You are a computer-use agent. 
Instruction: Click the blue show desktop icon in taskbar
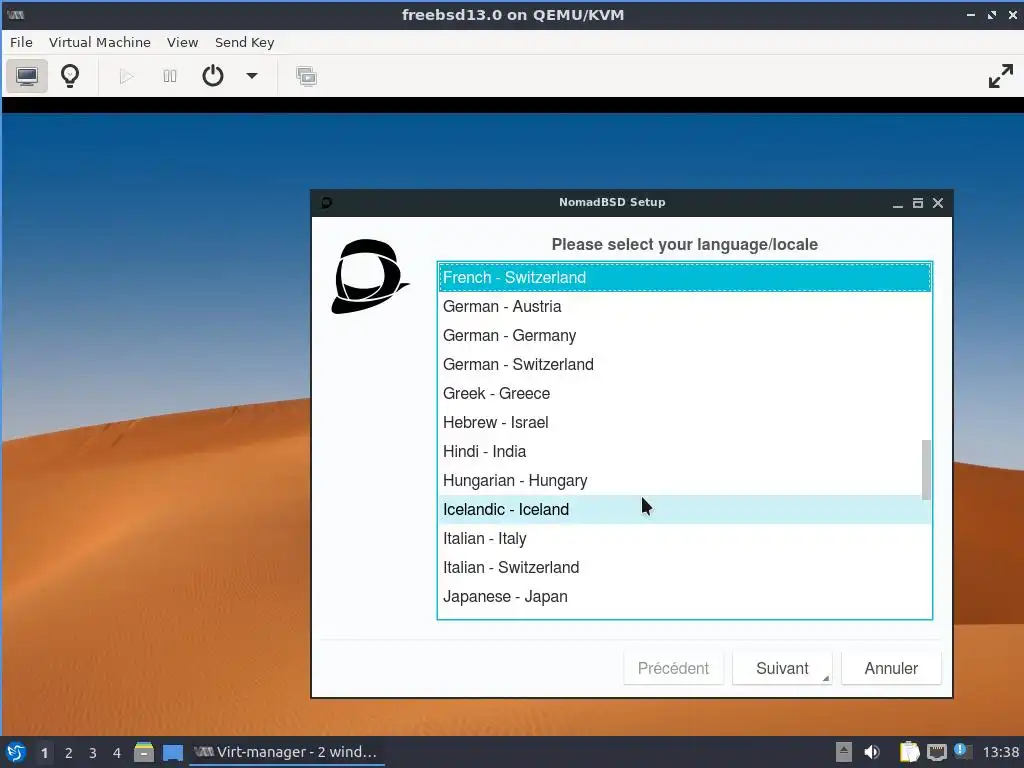click(x=172, y=753)
